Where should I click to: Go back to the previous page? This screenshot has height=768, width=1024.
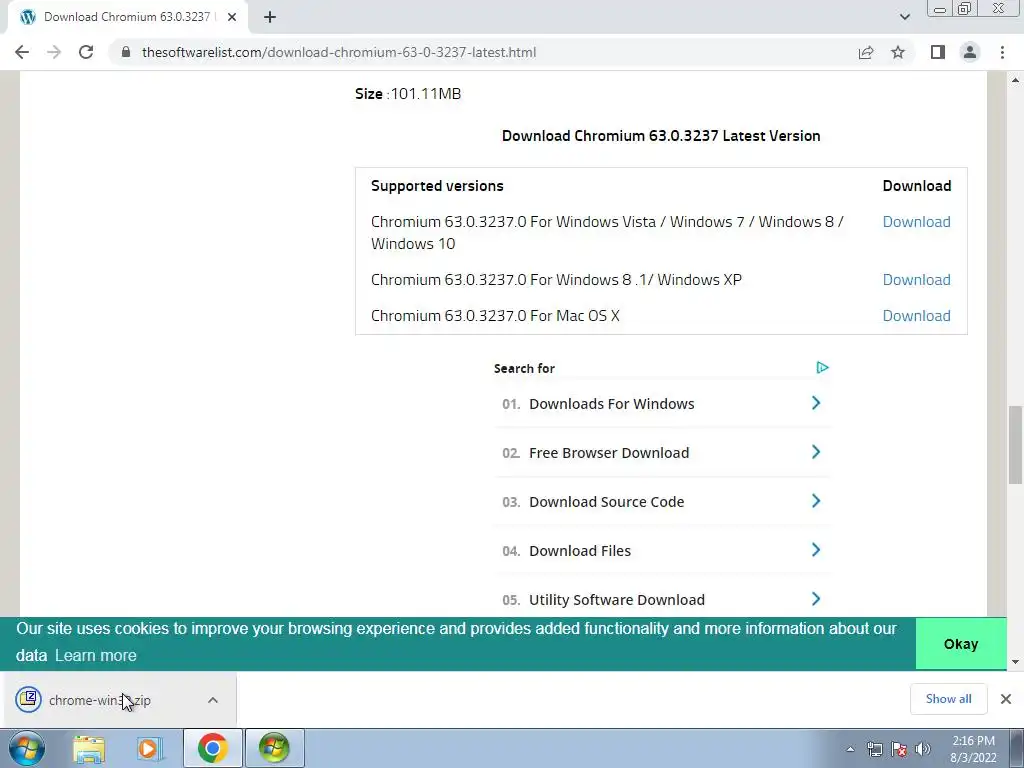point(22,52)
